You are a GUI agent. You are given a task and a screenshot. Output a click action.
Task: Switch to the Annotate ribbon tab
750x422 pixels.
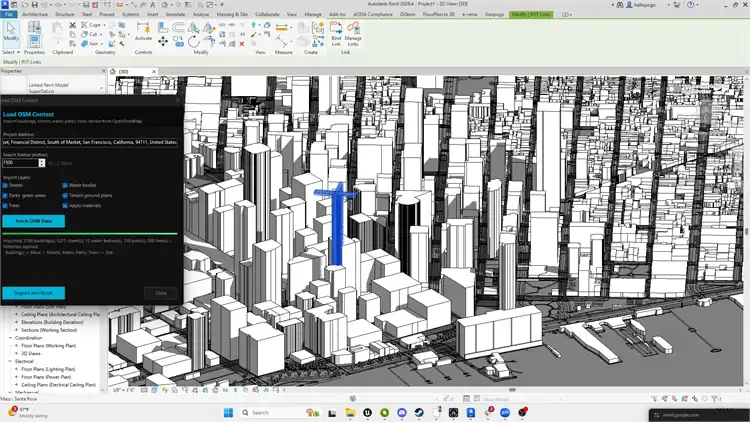(x=175, y=14)
